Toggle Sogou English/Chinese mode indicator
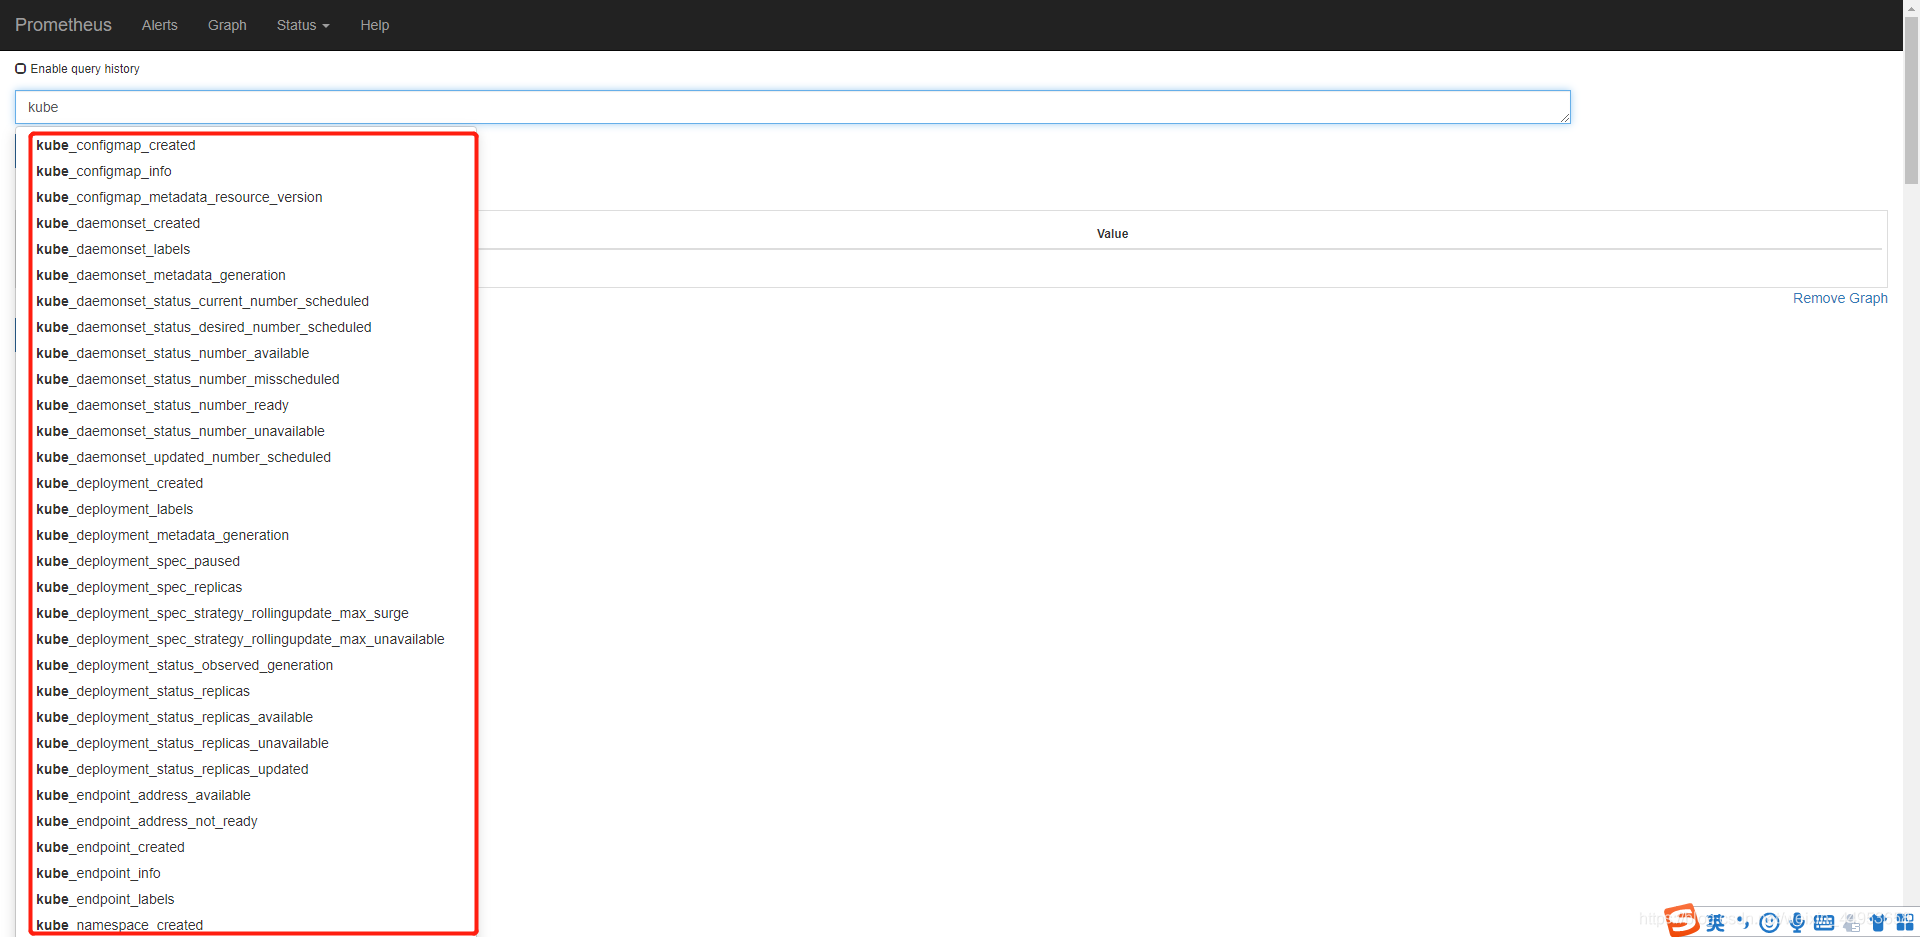Viewport: 1920px width, 937px height. click(x=1716, y=922)
